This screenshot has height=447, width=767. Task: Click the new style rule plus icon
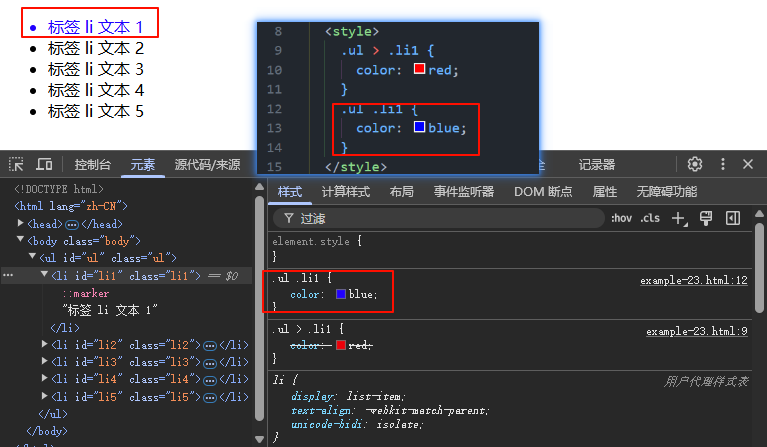(679, 218)
